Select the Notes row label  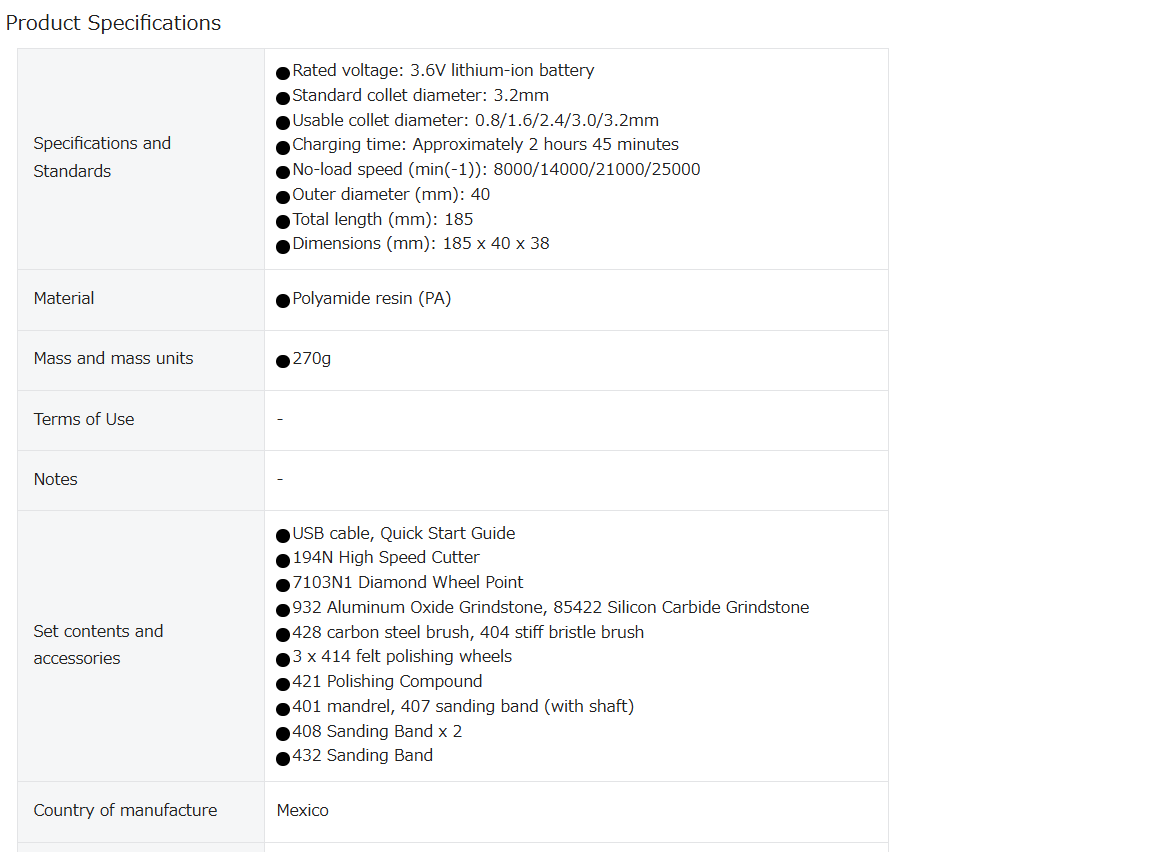point(55,480)
